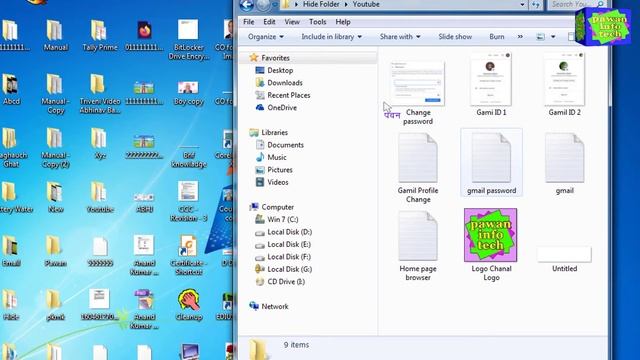Expand the Include in library dropdown
This screenshot has height=360, width=640.
coord(331,37)
